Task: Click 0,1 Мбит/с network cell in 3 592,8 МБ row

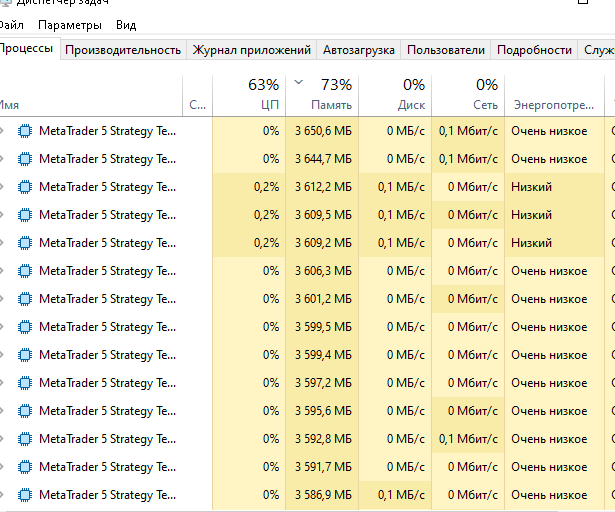Action: [x=468, y=439]
